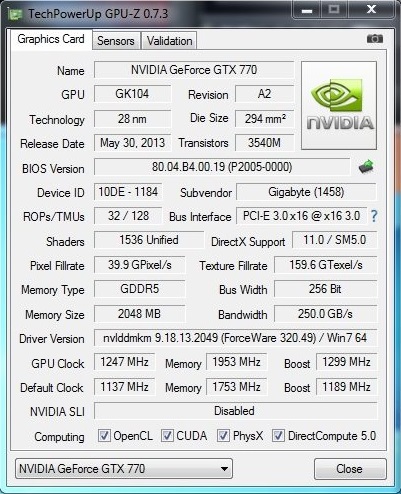Select the Graphics Card tab
401x494 pixels.
point(51,39)
